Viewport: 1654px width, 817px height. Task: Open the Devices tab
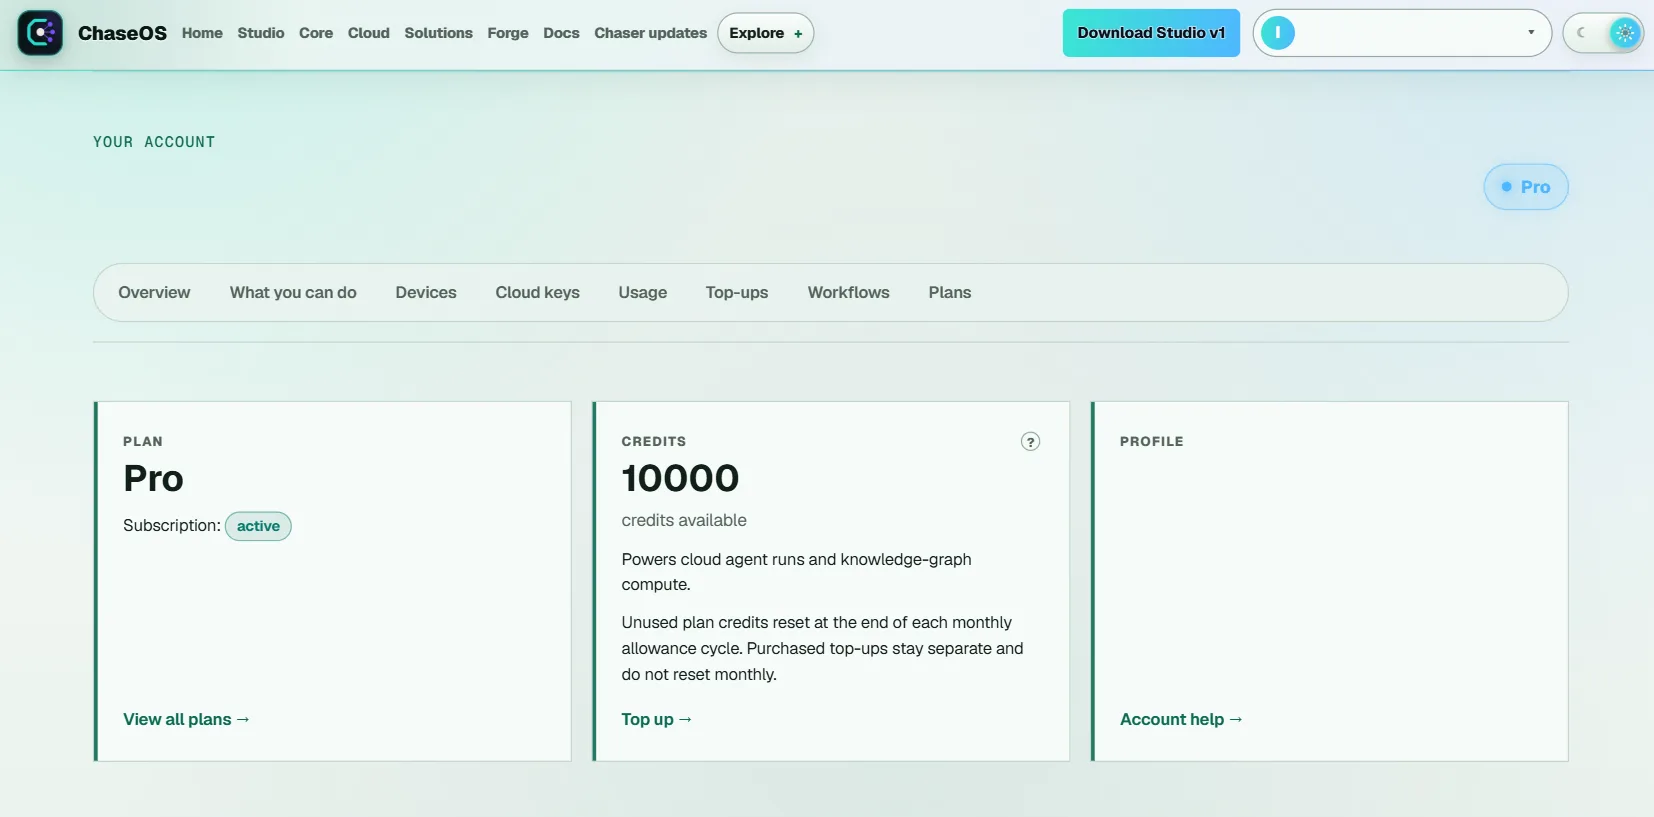click(x=426, y=293)
